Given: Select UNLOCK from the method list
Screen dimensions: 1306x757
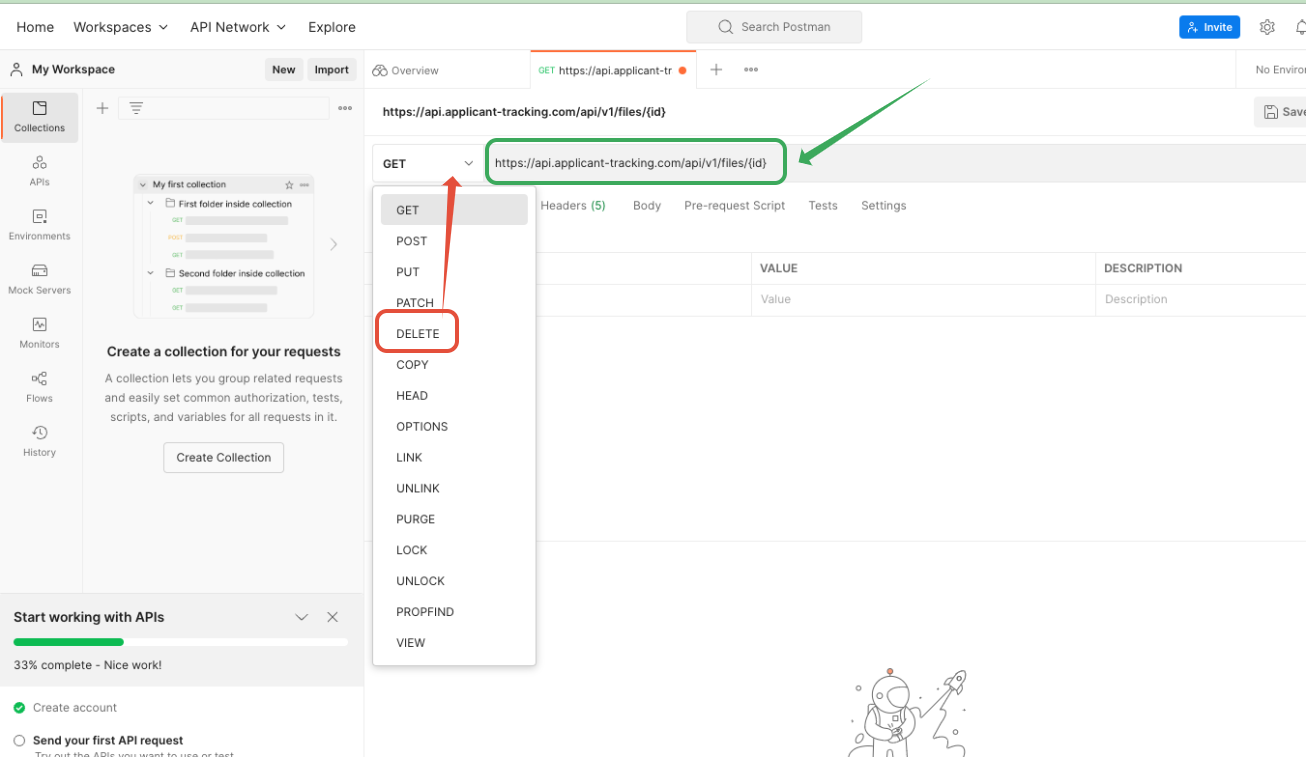Looking at the screenshot, I should [454, 581].
